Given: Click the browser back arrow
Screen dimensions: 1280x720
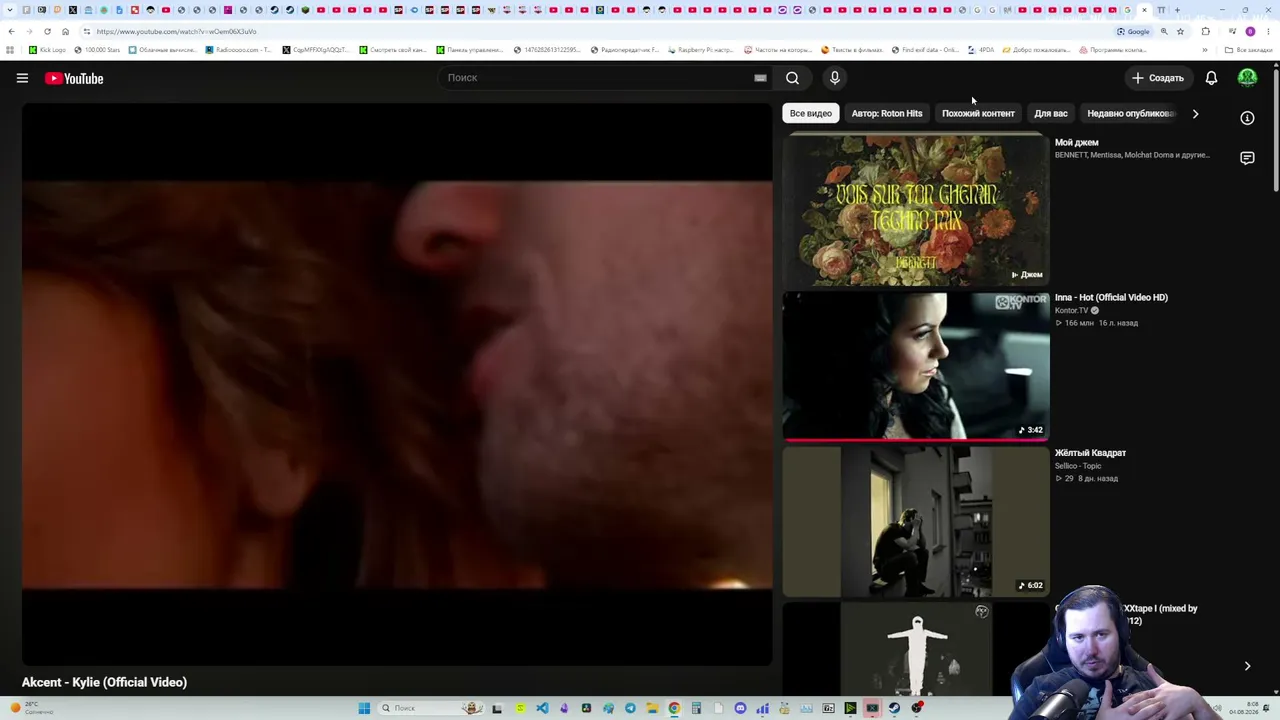Looking at the screenshot, I should click(x=11, y=31).
